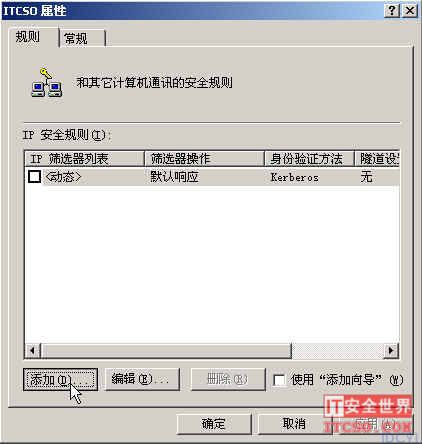Click the 身份验证方法 column header
Image resolution: width=422 pixels, height=444 pixels.
[309, 159]
